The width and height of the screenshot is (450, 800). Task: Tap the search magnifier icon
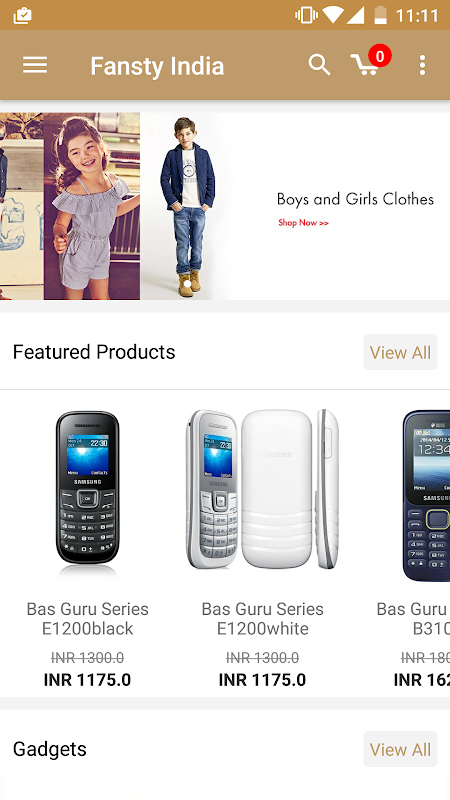coord(319,65)
